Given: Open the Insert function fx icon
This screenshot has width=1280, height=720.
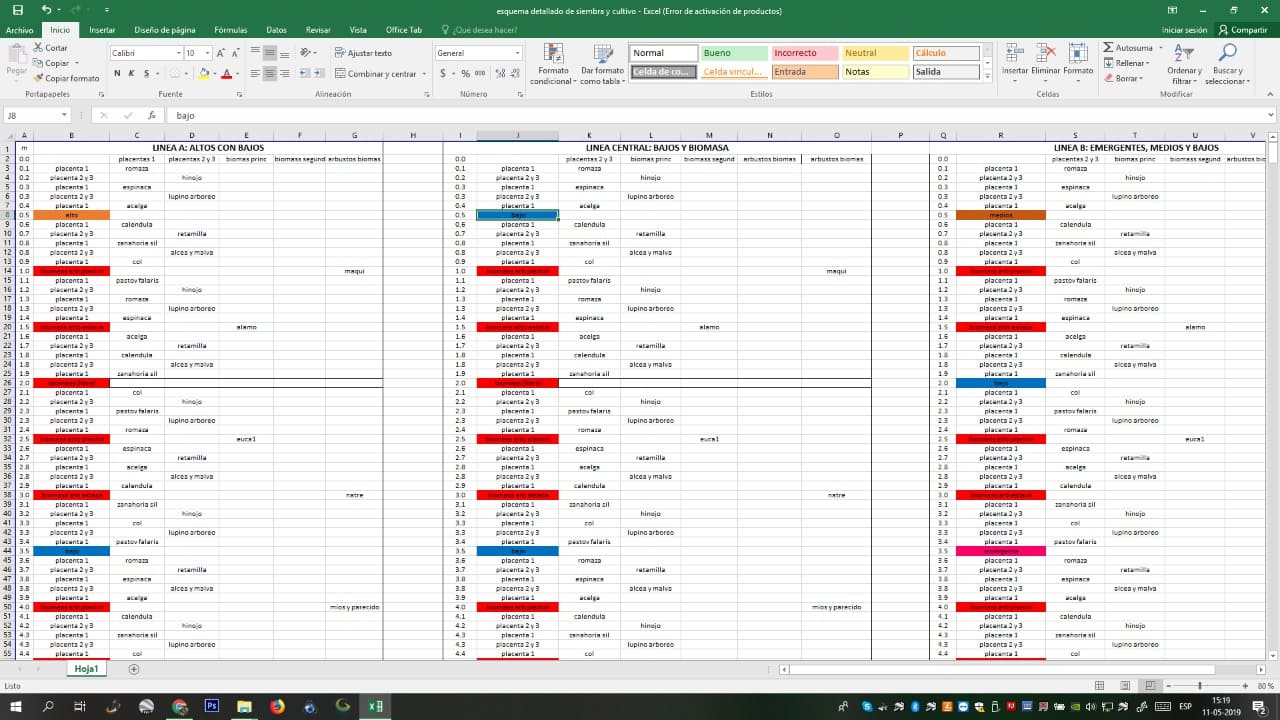Looking at the screenshot, I should point(152,115).
